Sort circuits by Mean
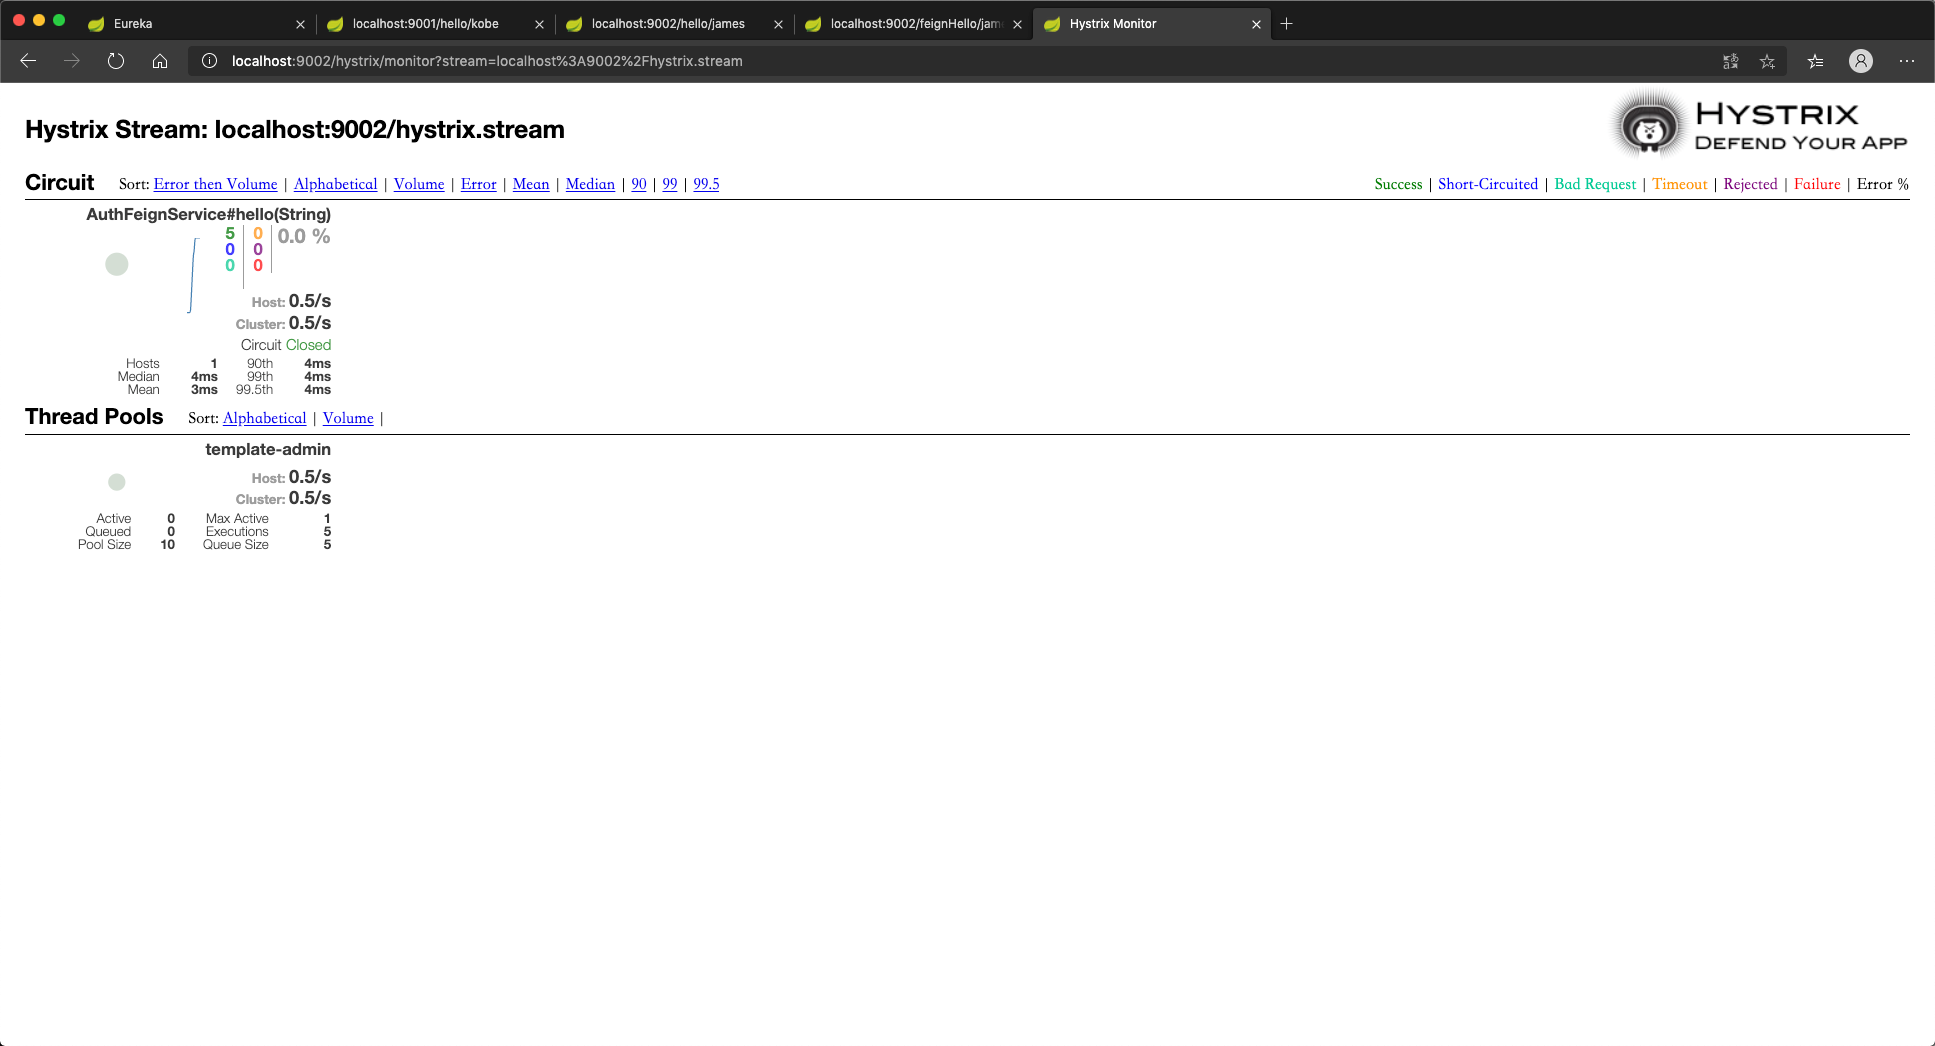This screenshot has height=1046, width=1935. (531, 184)
